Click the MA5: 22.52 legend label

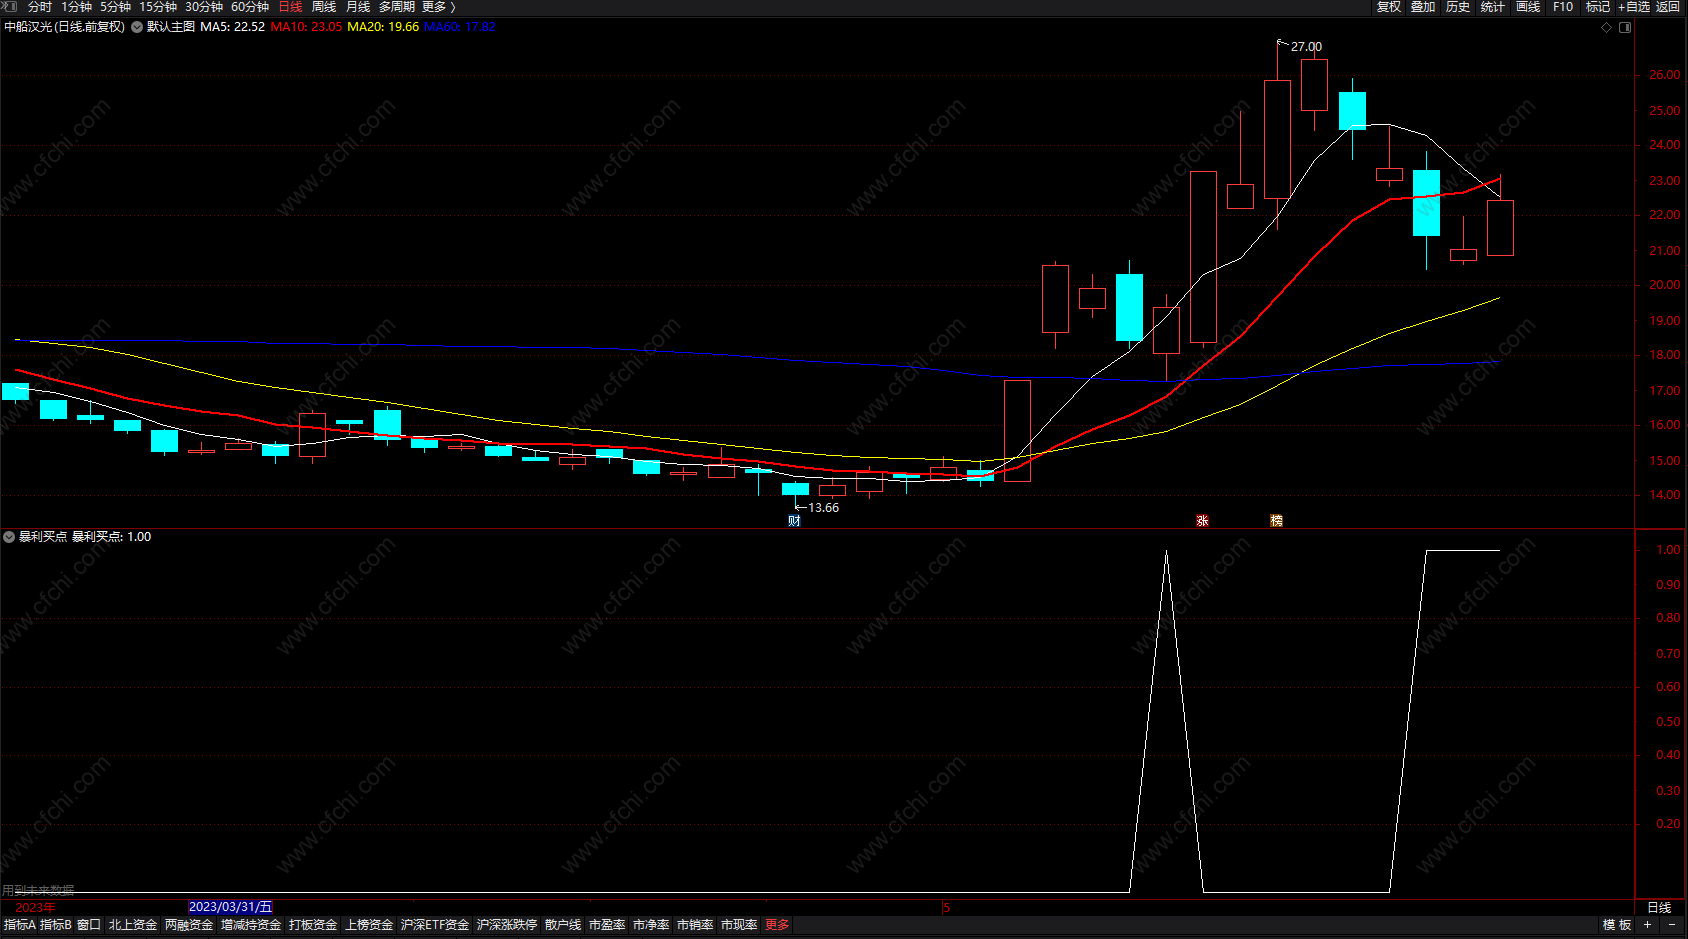click(232, 27)
